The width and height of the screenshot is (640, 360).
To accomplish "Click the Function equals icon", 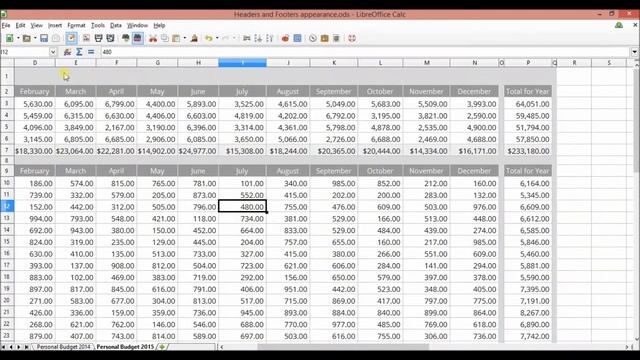I will [91, 52].
